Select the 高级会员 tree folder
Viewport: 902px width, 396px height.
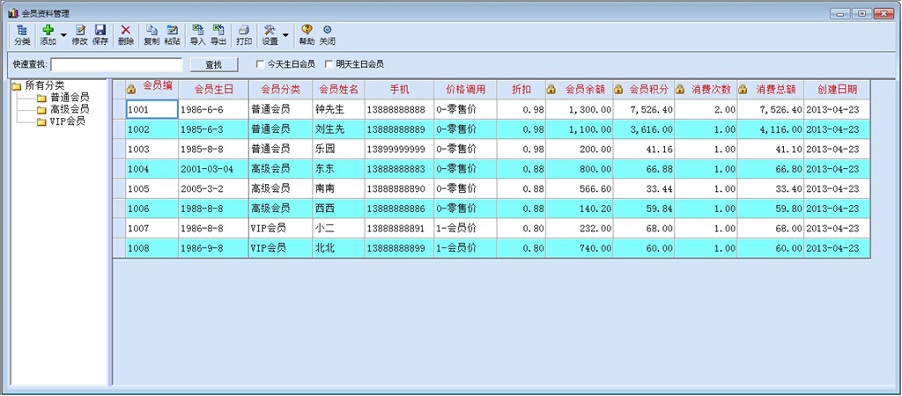[x=70, y=109]
